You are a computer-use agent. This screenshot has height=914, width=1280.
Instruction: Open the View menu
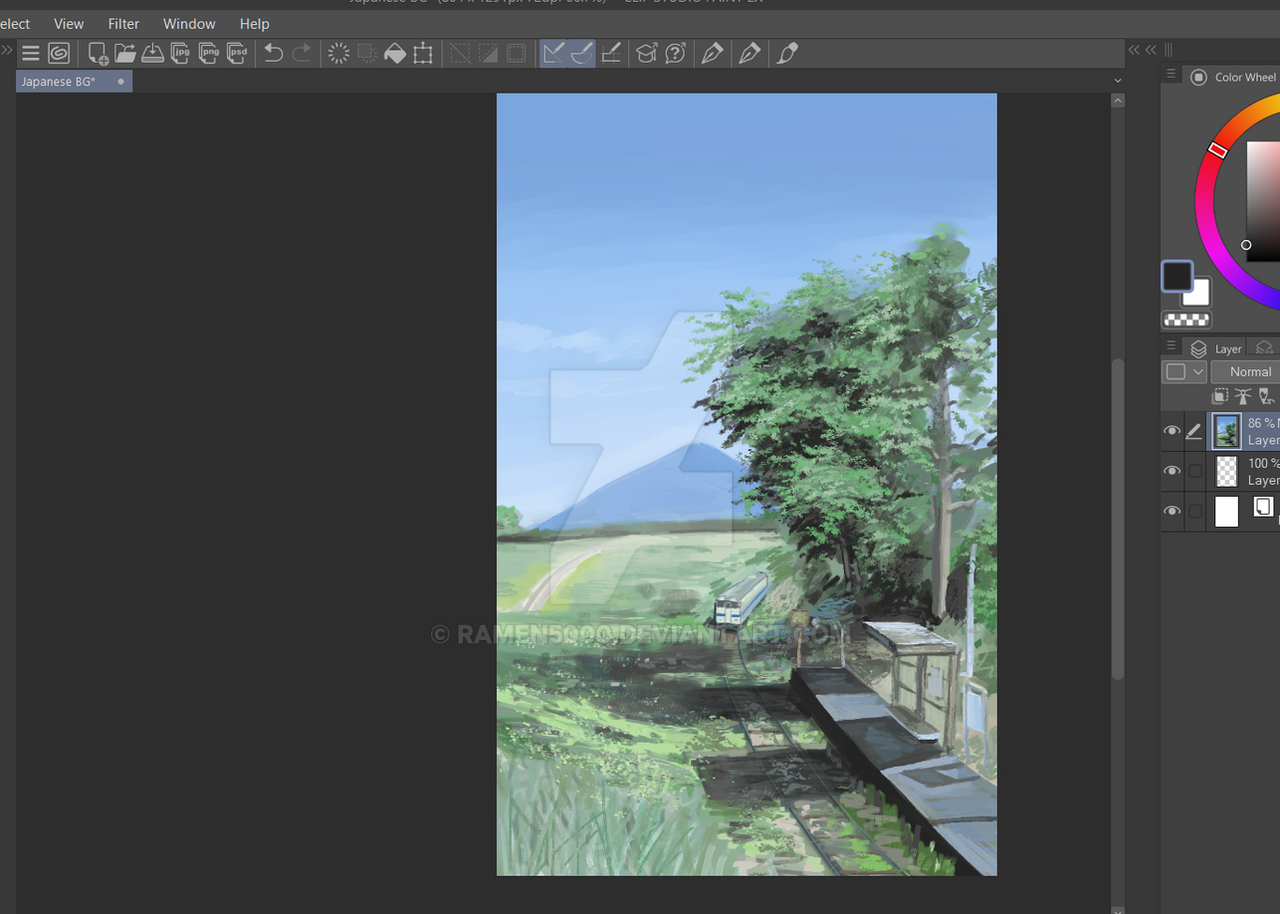[x=69, y=24]
